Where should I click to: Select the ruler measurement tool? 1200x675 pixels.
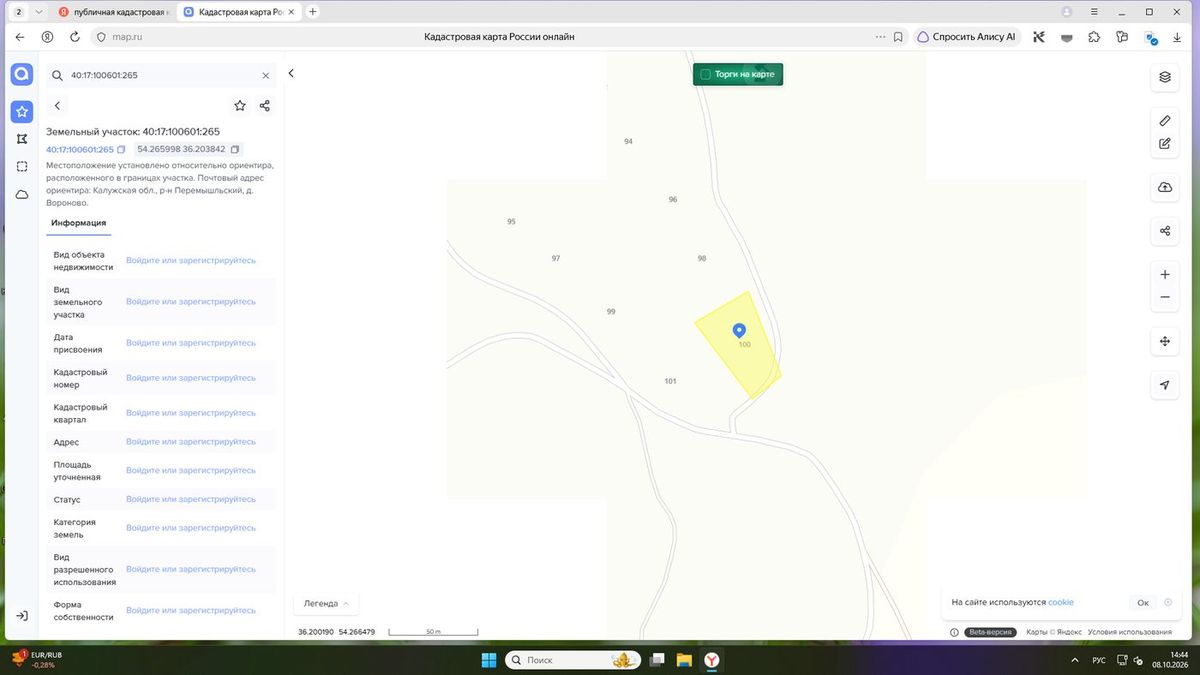tap(1165, 121)
